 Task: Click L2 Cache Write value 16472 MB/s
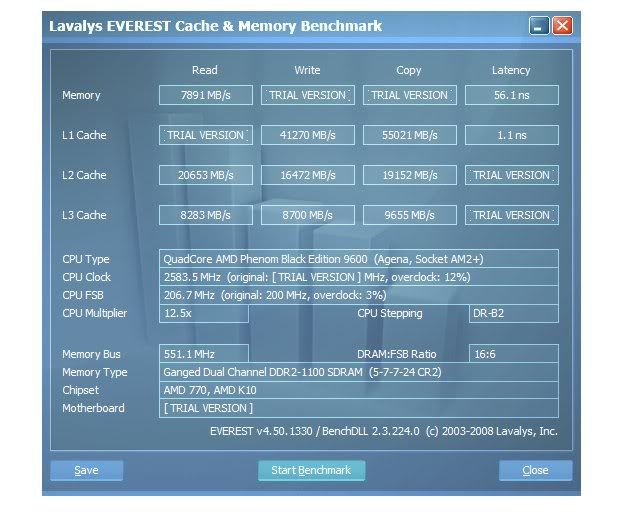click(308, 175)
